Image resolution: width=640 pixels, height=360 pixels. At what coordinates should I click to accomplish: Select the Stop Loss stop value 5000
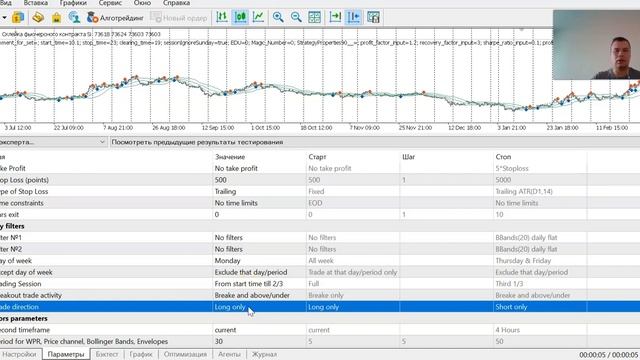(x=540, y=180)
